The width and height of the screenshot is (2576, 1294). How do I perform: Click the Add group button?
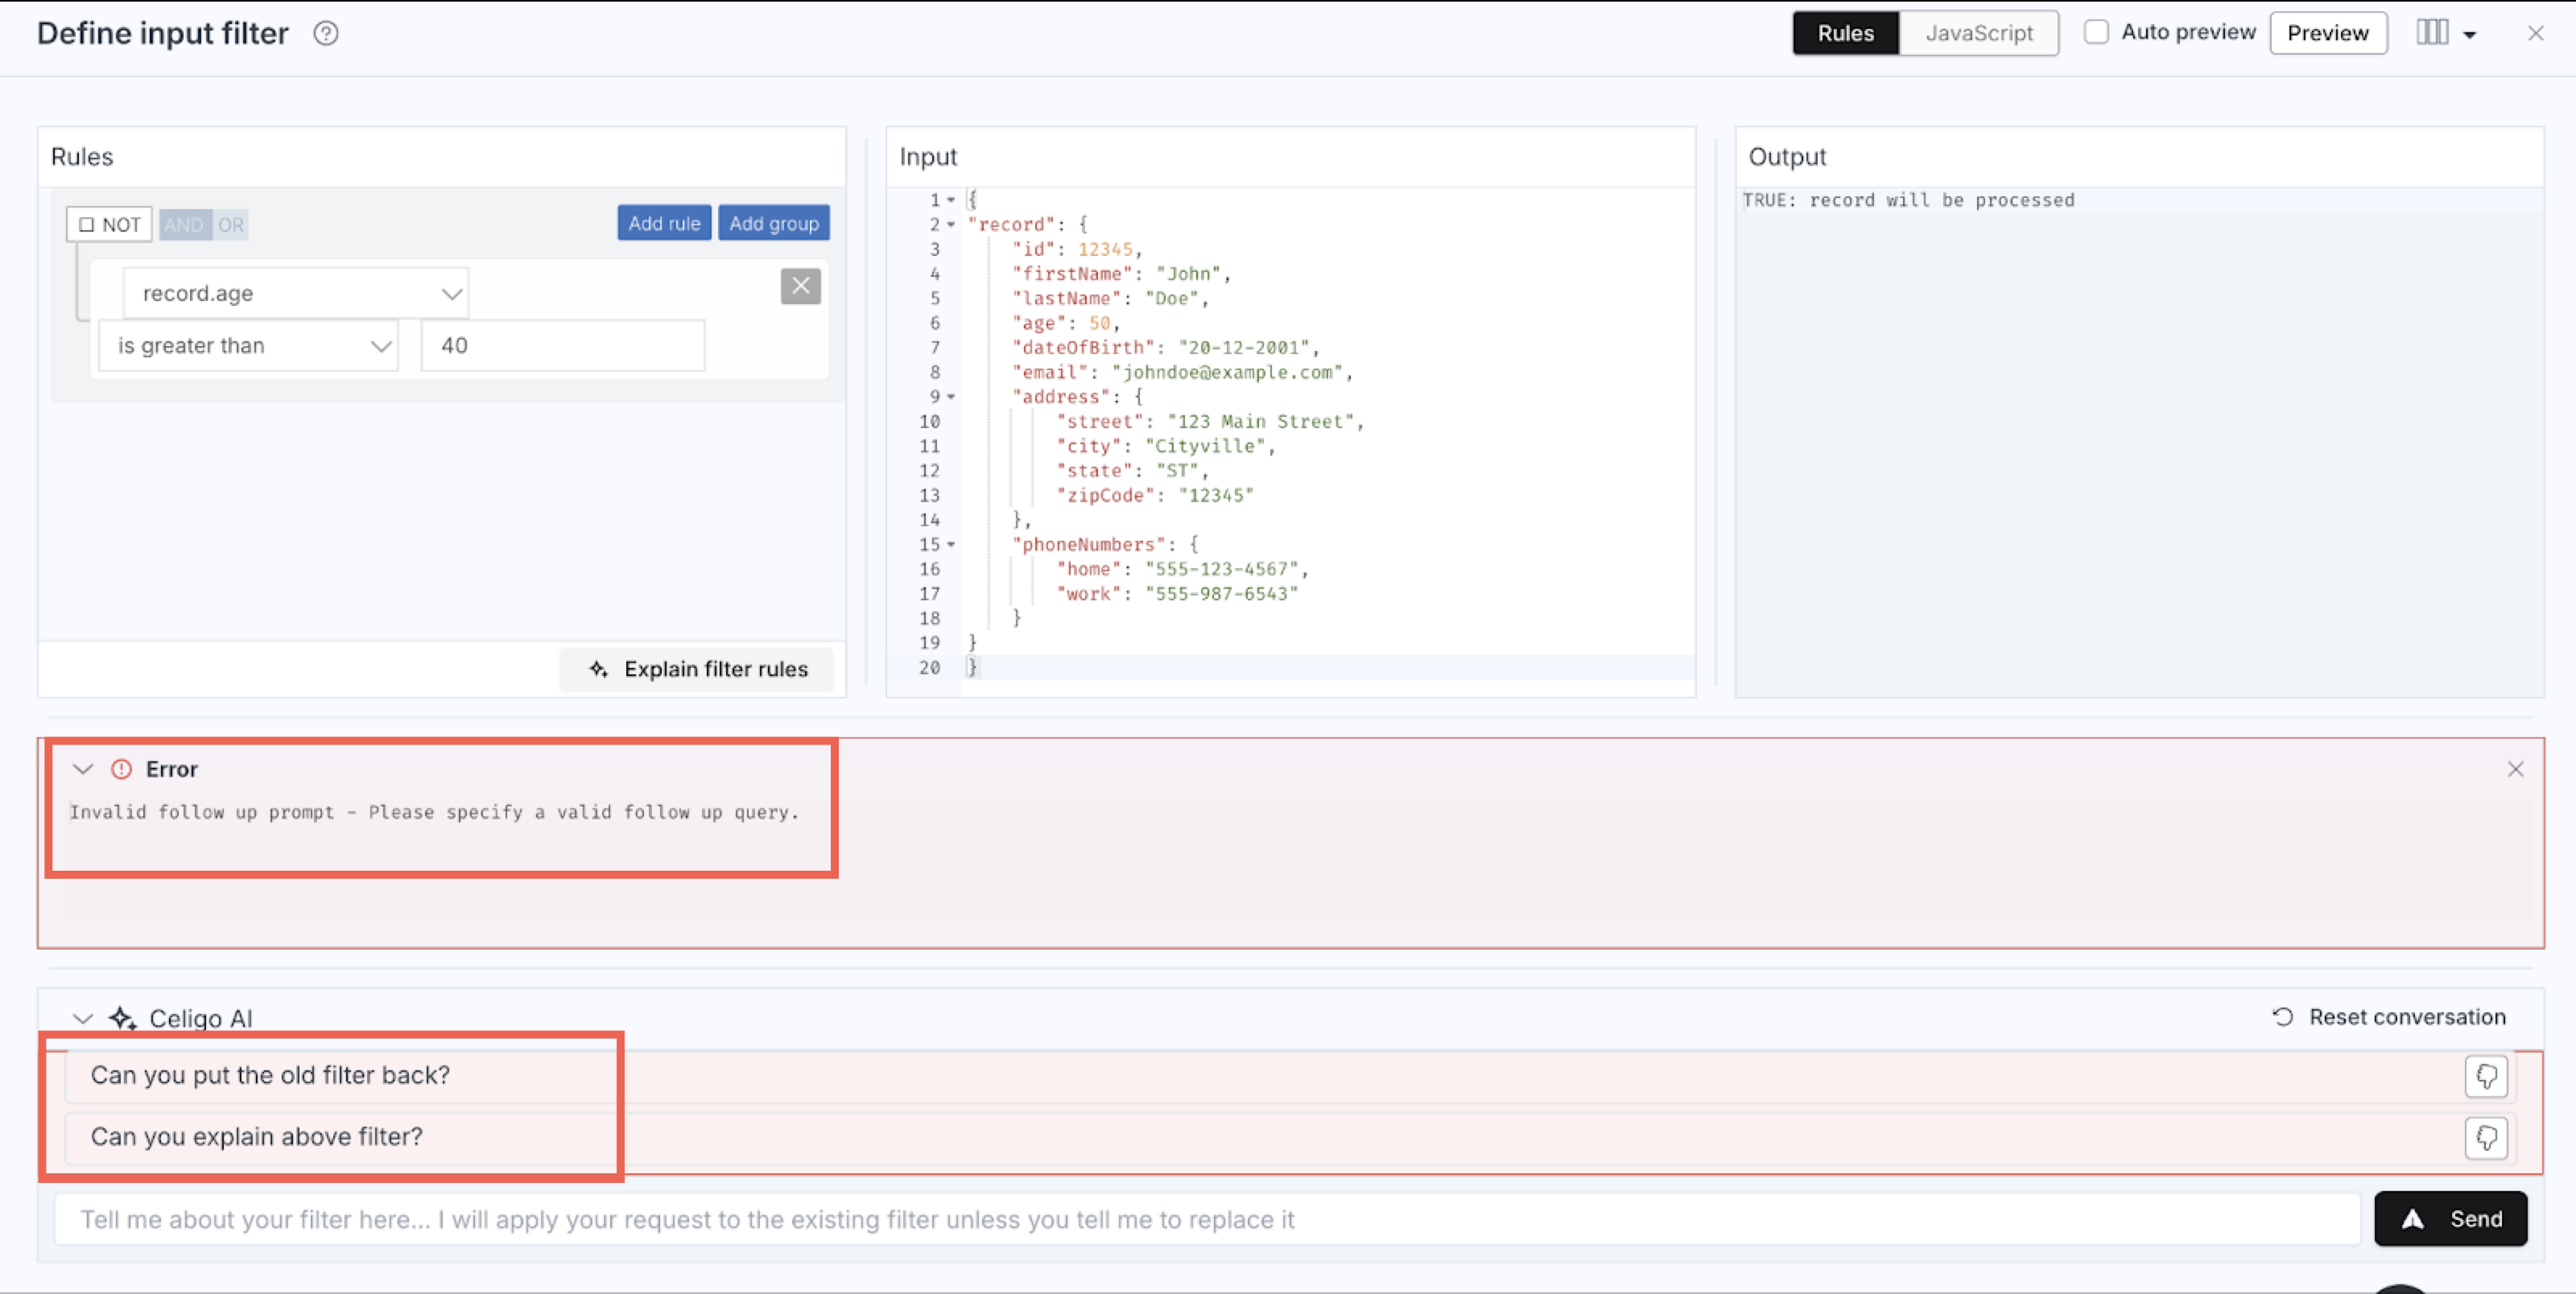pos(773,223)
